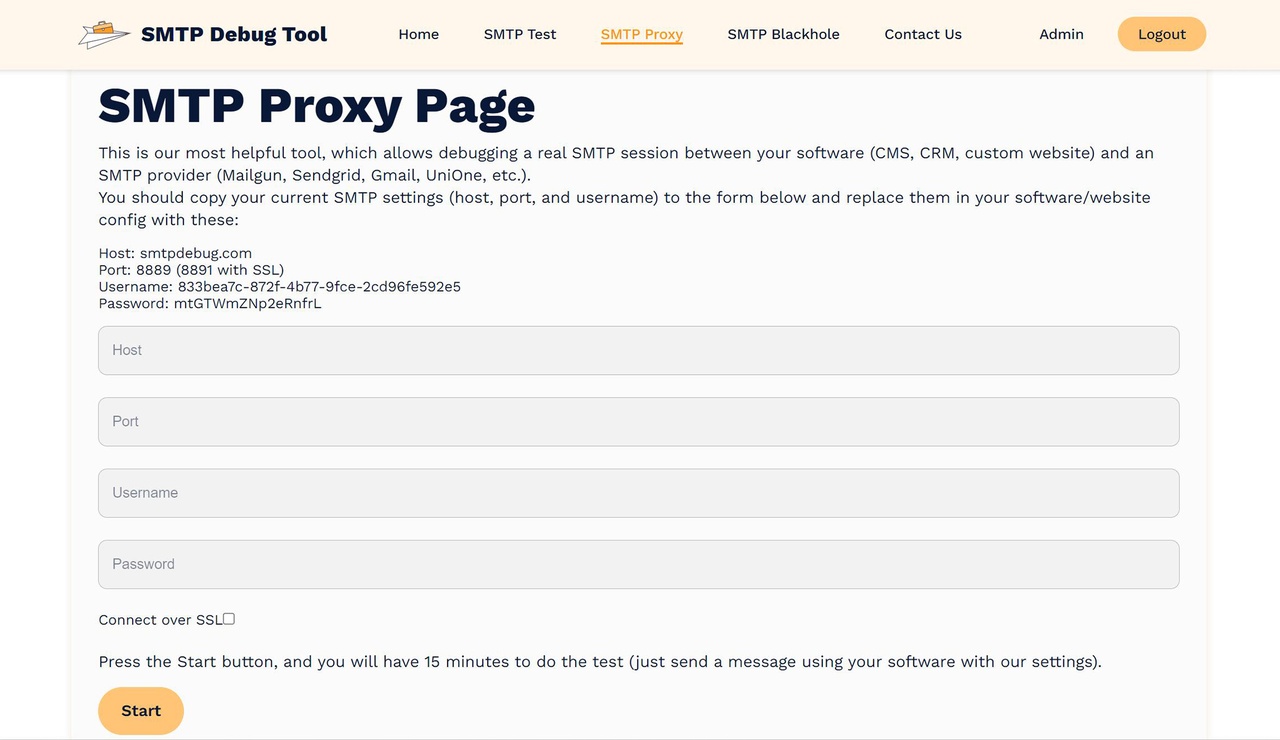Enable the Connect over SSL checkbox

click(x=228, y=618)
